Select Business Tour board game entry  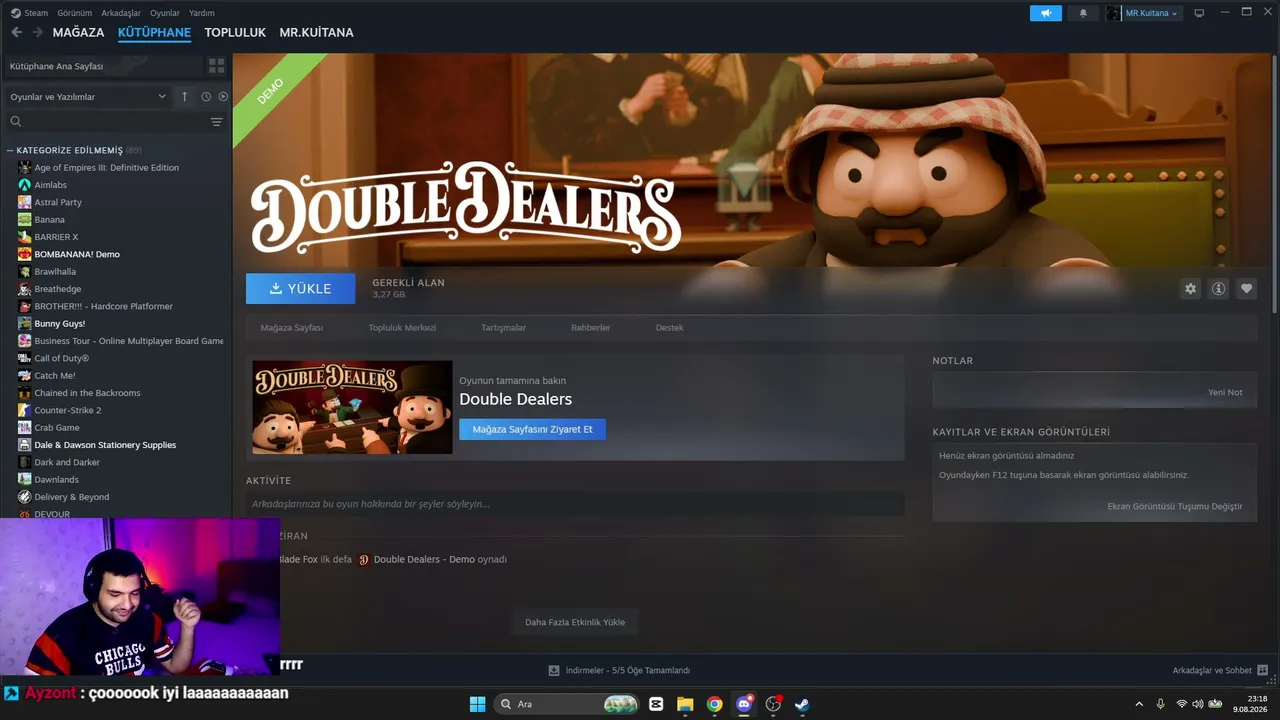pos(129,341)
